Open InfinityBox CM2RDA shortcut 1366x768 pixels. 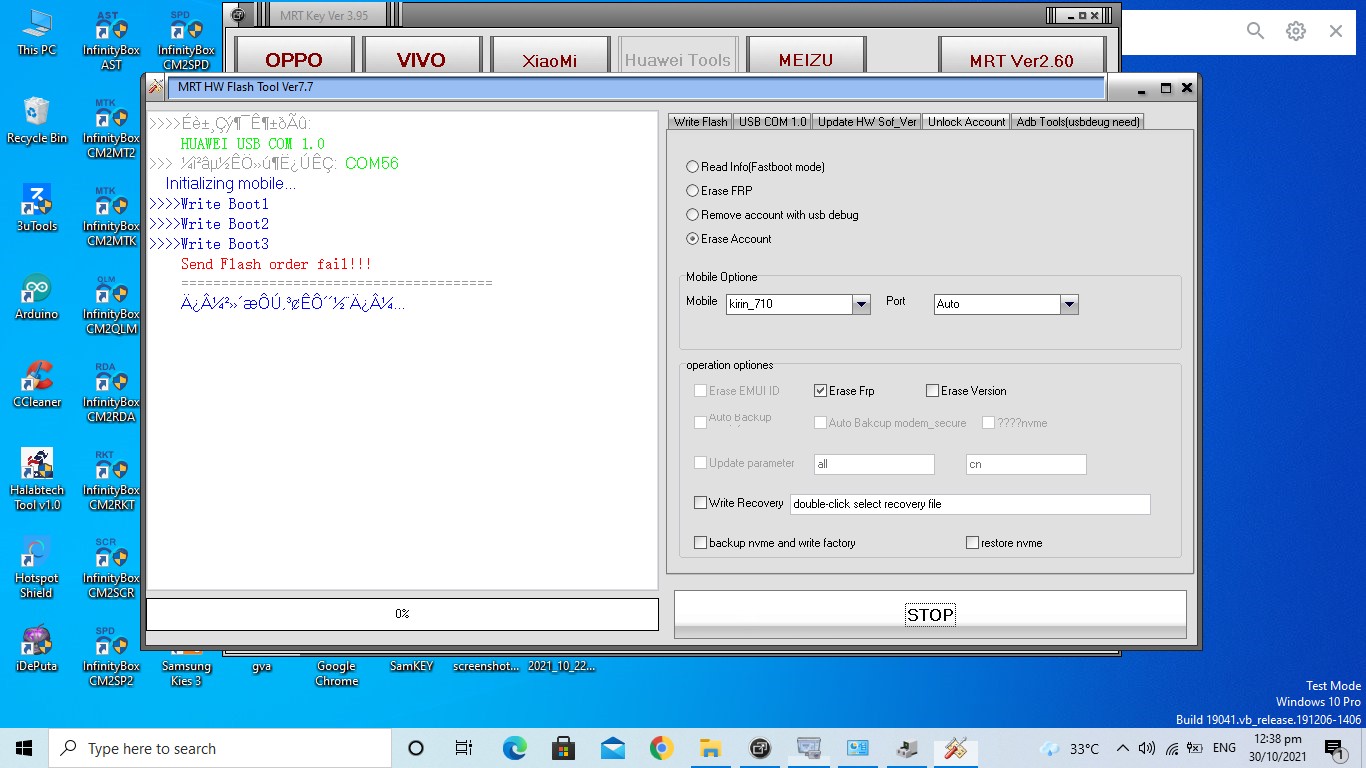(111, 392)
